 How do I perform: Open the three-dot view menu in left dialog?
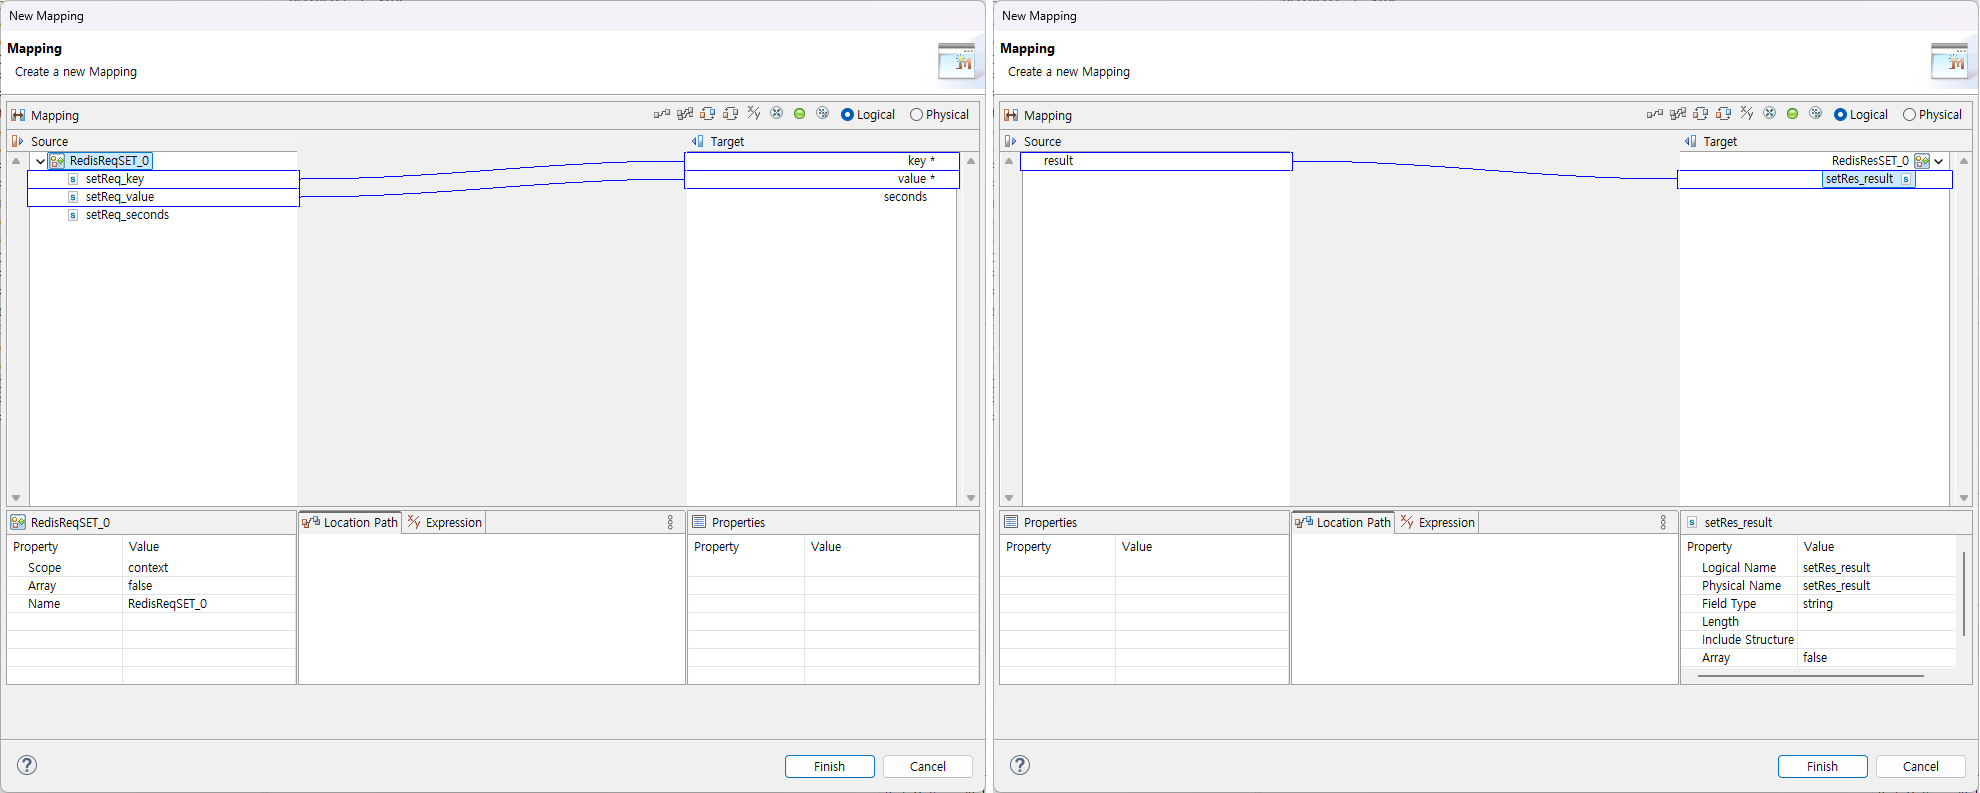tap(670, 522)
